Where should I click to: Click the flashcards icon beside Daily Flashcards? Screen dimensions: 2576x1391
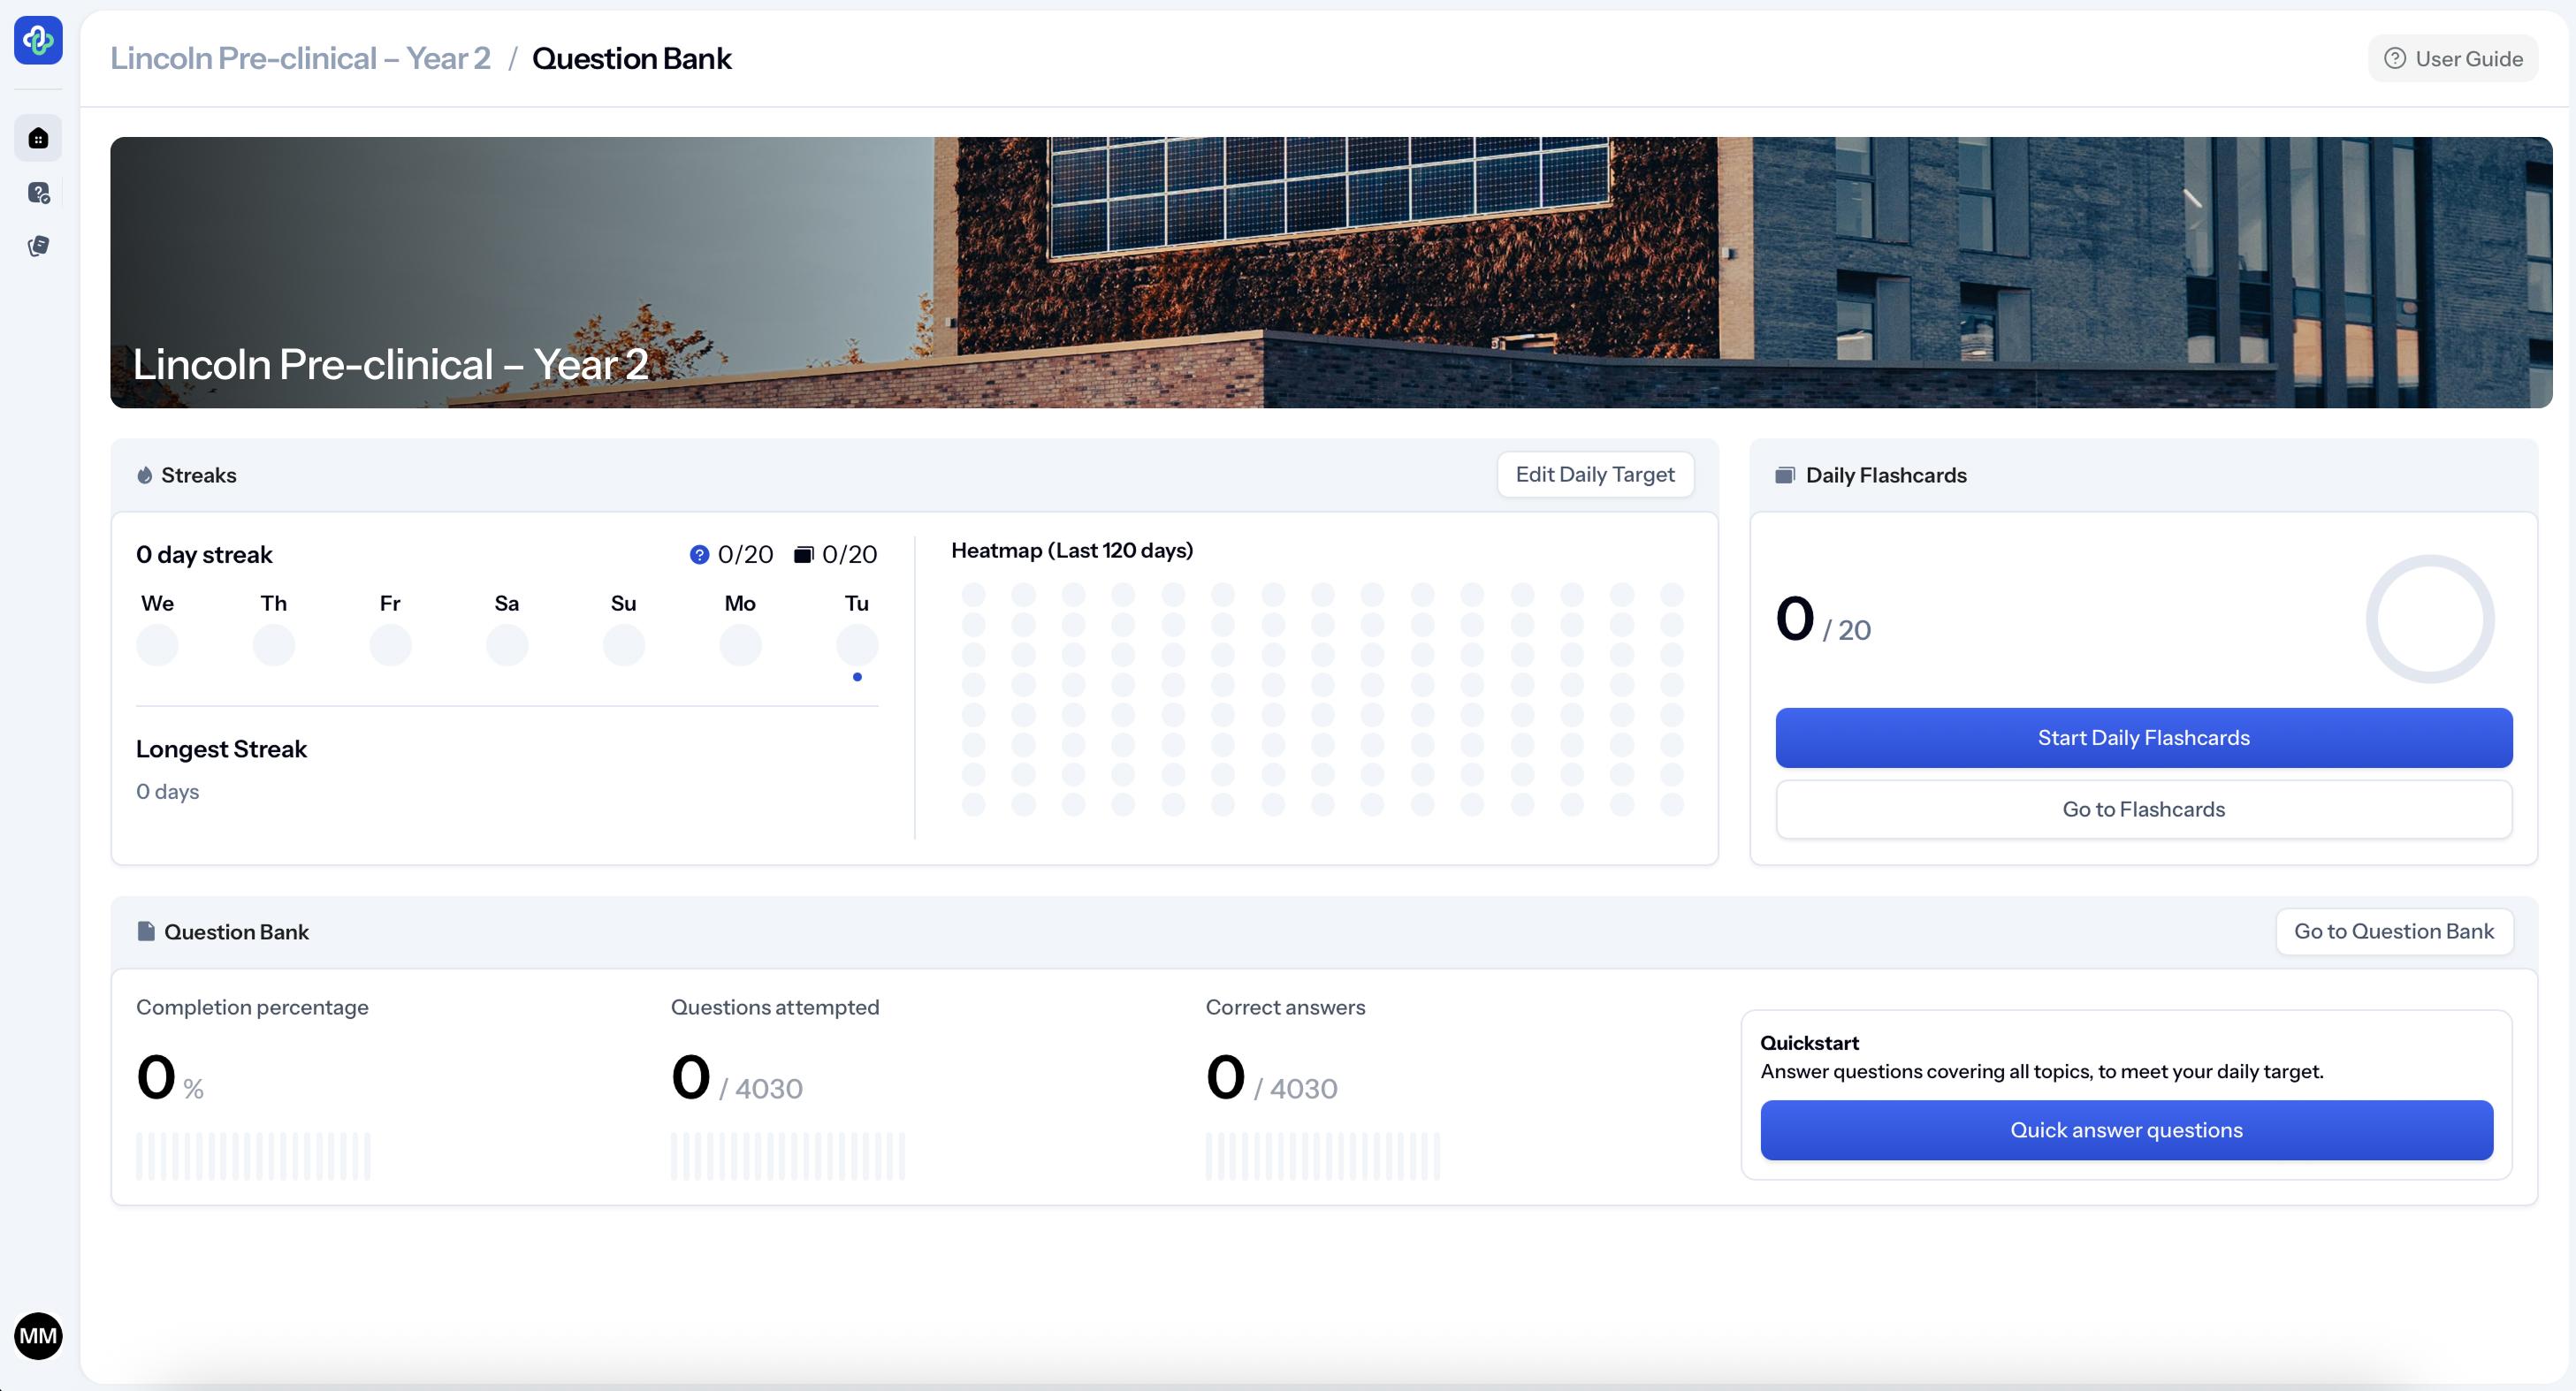pyautogui.click(x=1784, y=475)
